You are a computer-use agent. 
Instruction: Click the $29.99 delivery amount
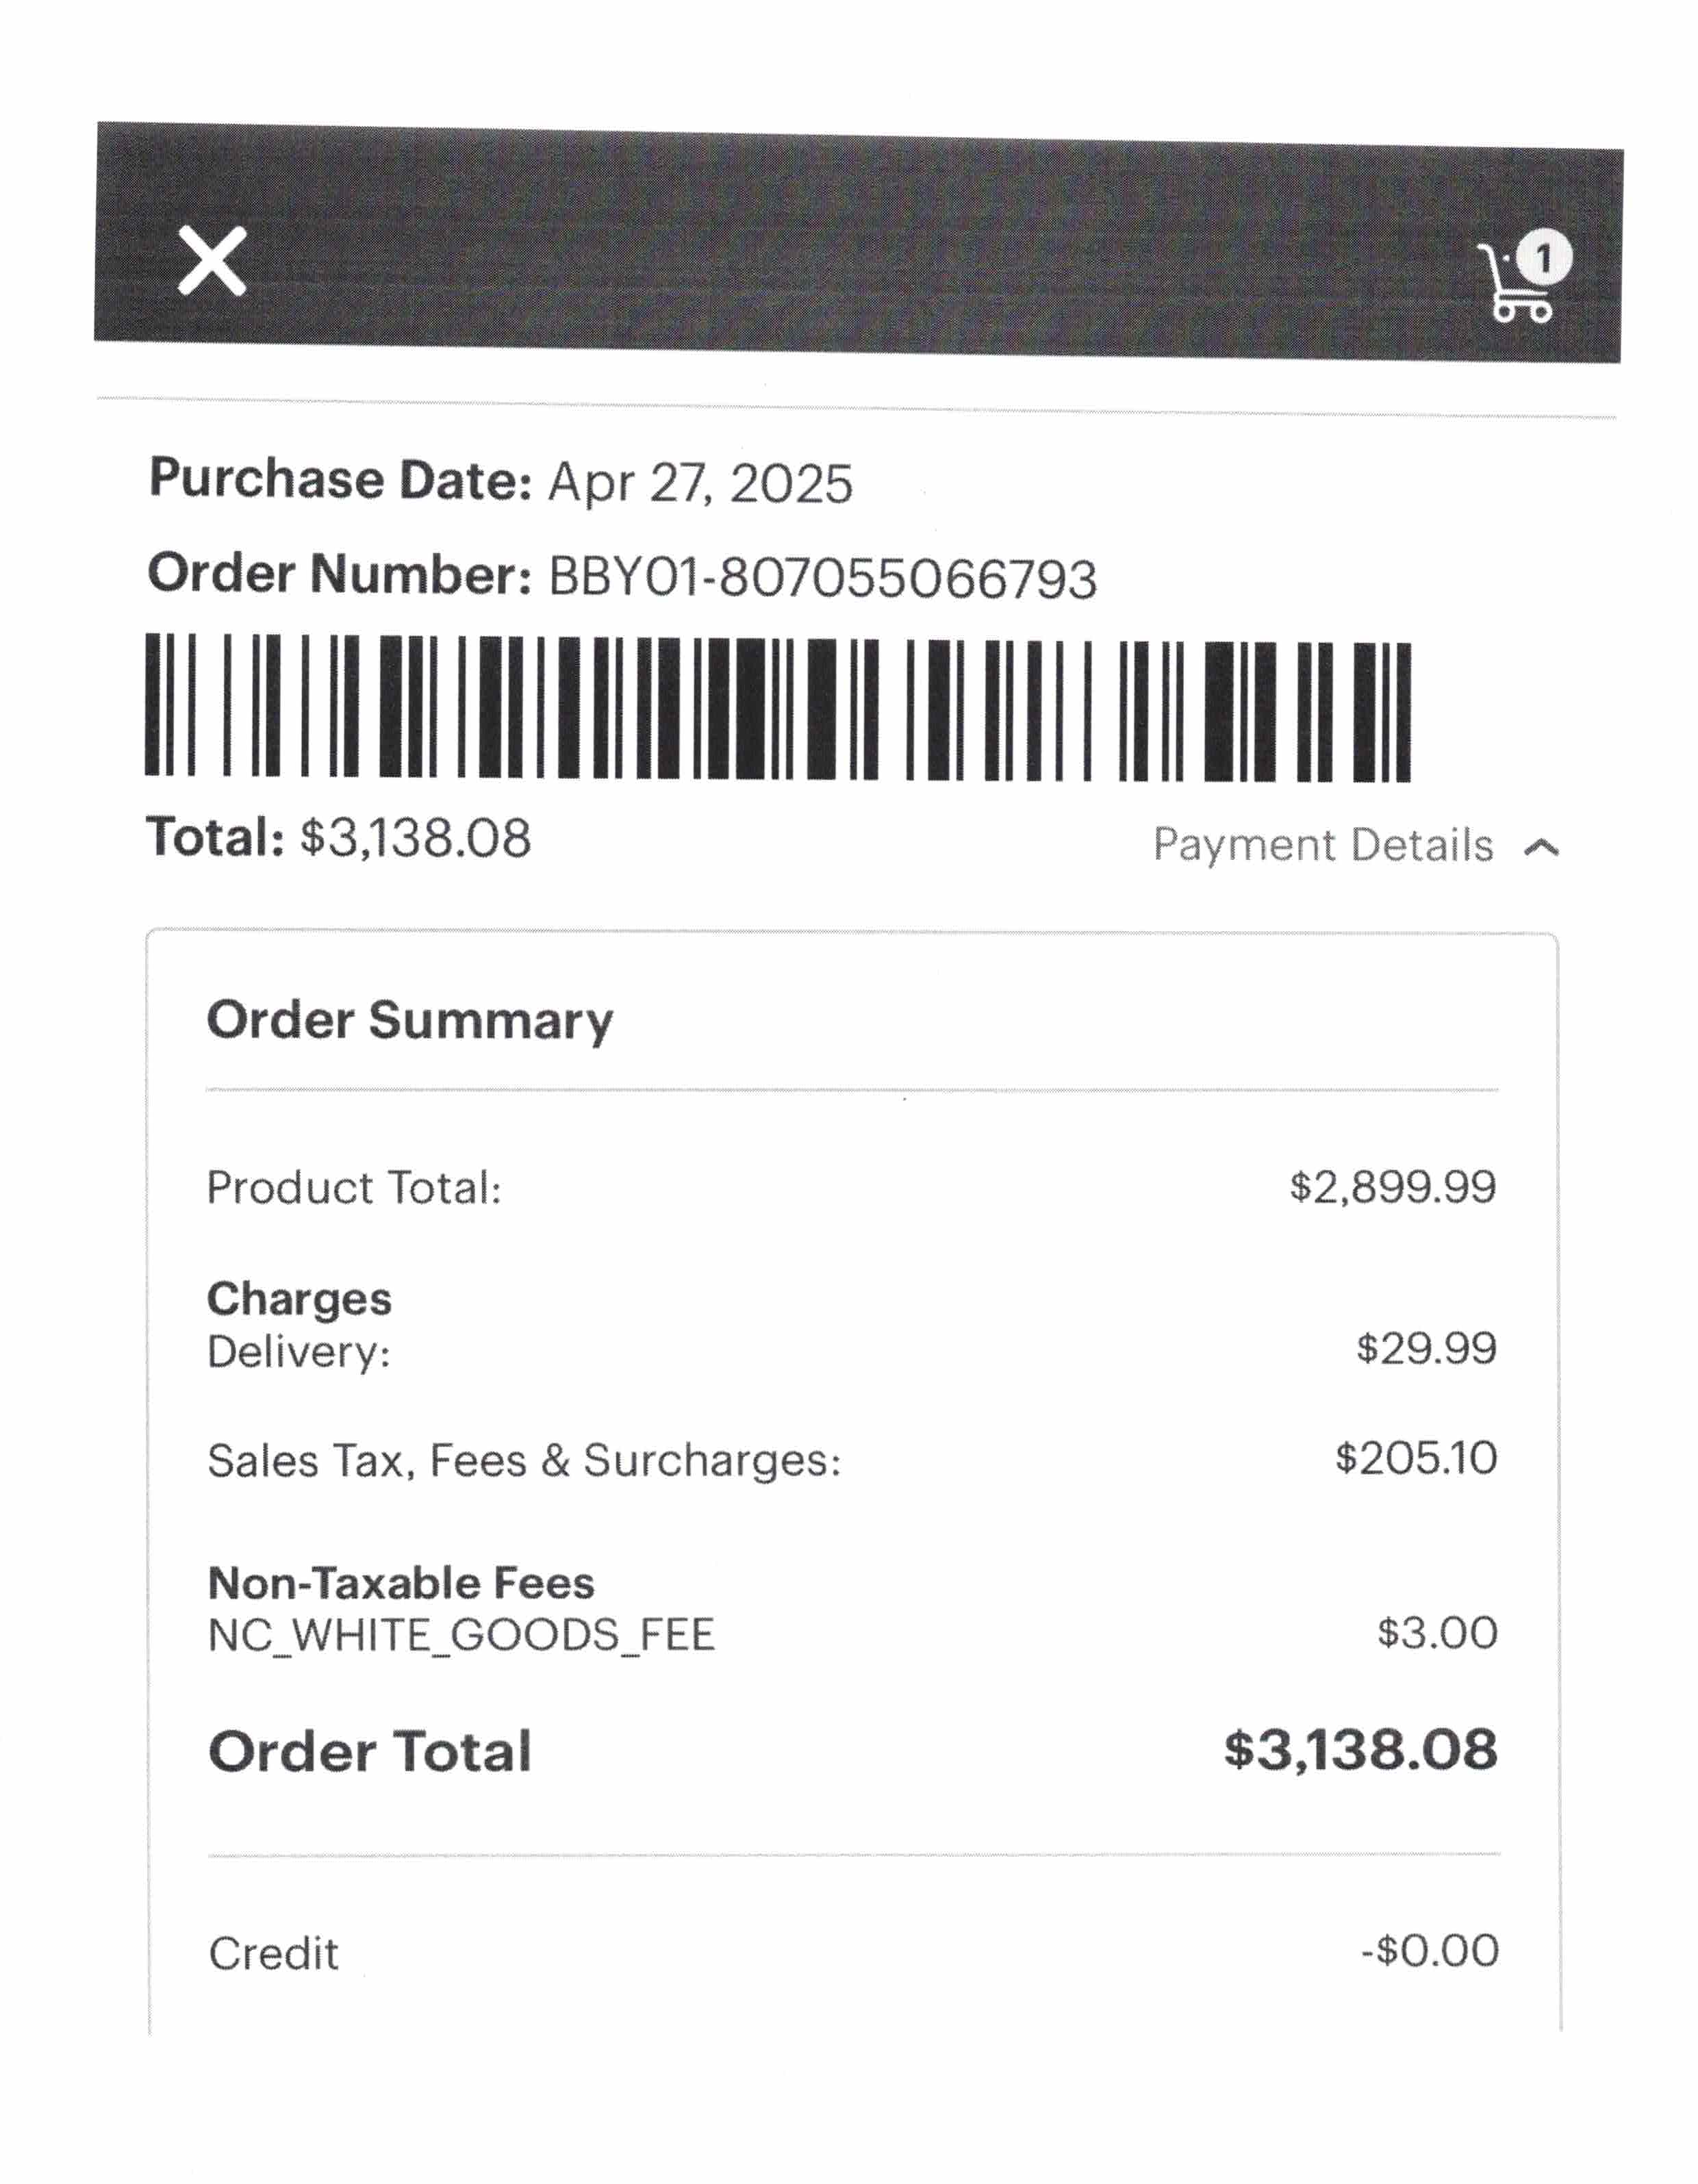tap(1426, 1348)
